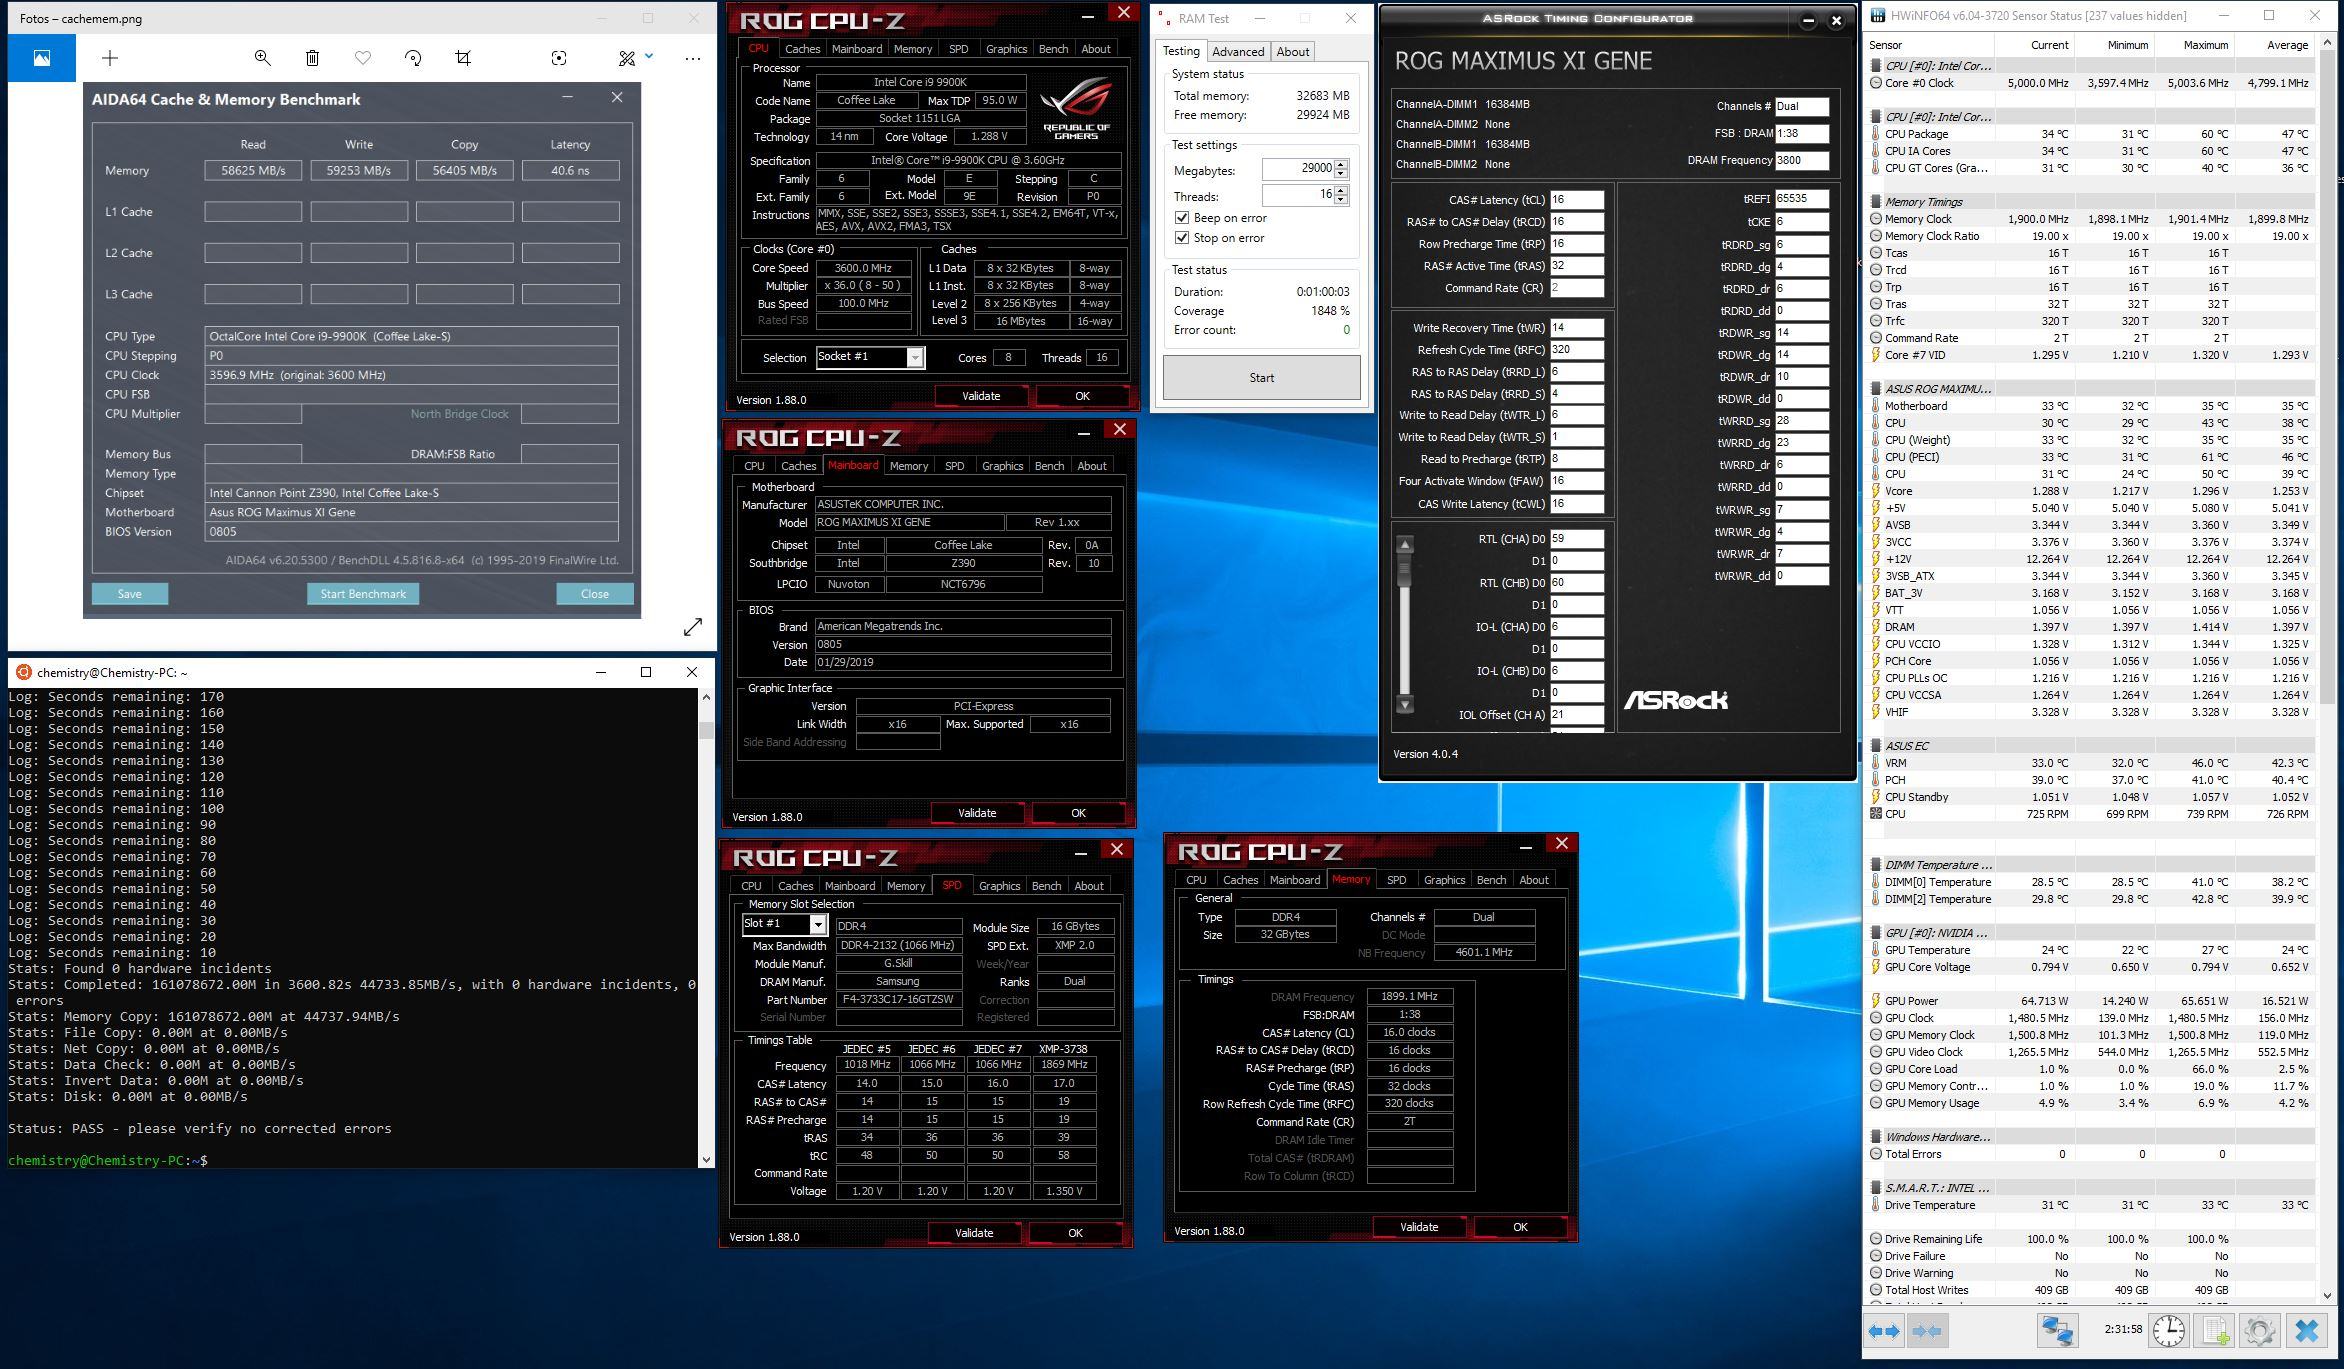Toggle Stop on error checkbox
This screenshot has height=1369, width=2344.
click(x=1182, y=238)
